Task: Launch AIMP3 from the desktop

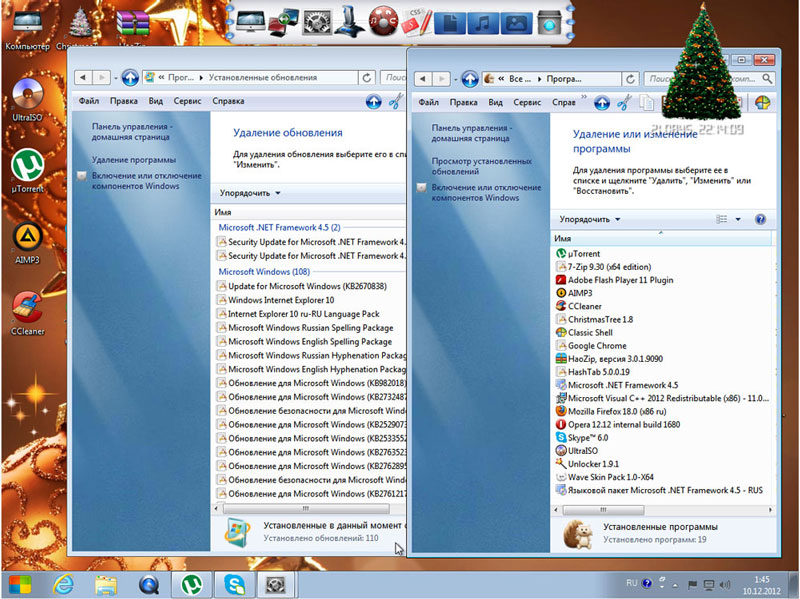Action: [x=27, y=238]
